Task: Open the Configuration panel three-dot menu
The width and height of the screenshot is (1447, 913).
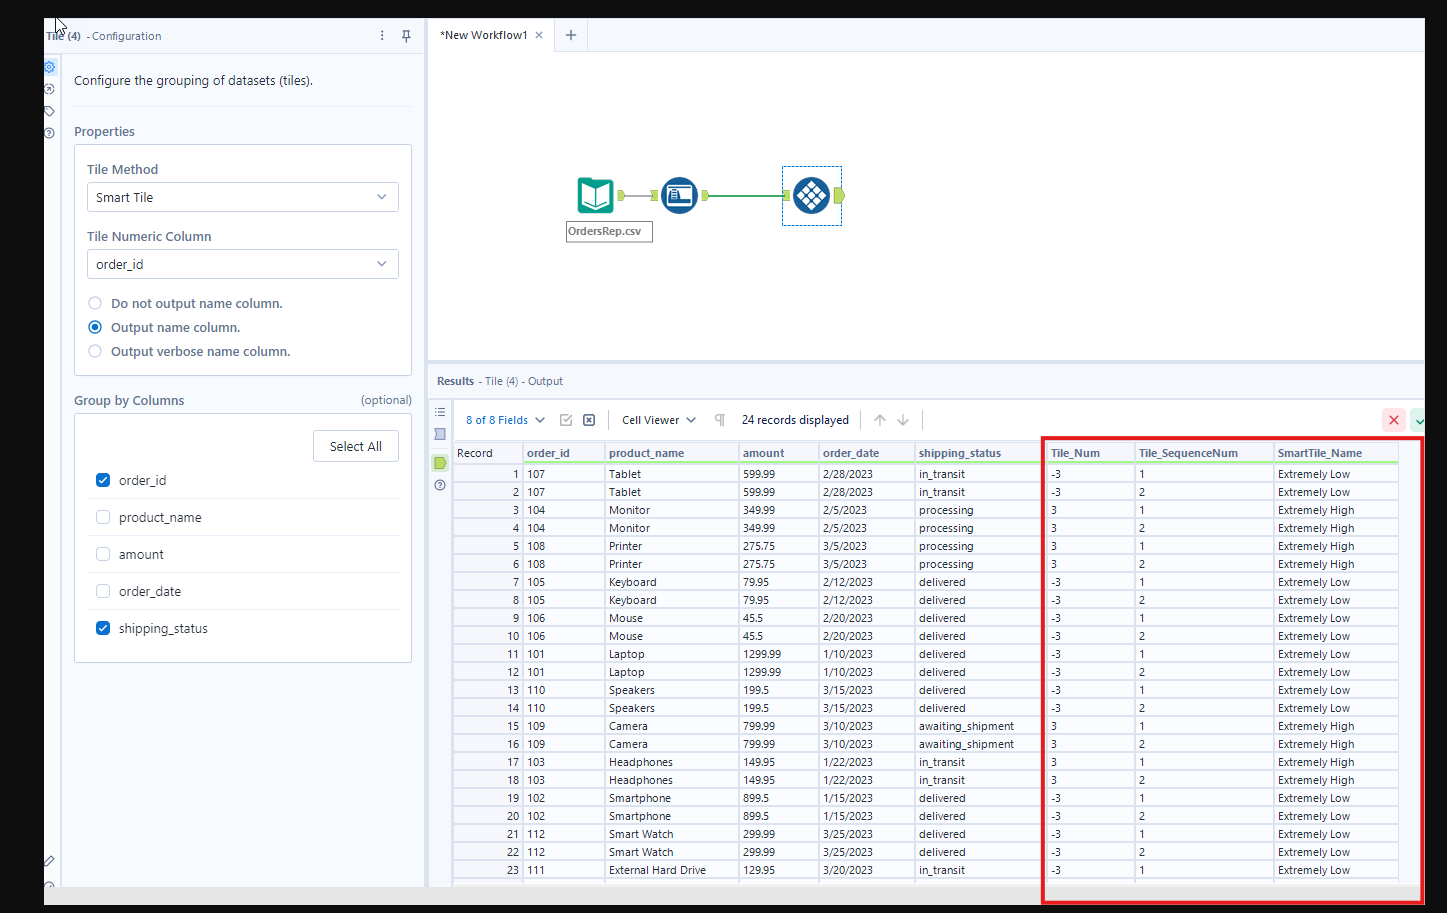Action: click(382, 36)
